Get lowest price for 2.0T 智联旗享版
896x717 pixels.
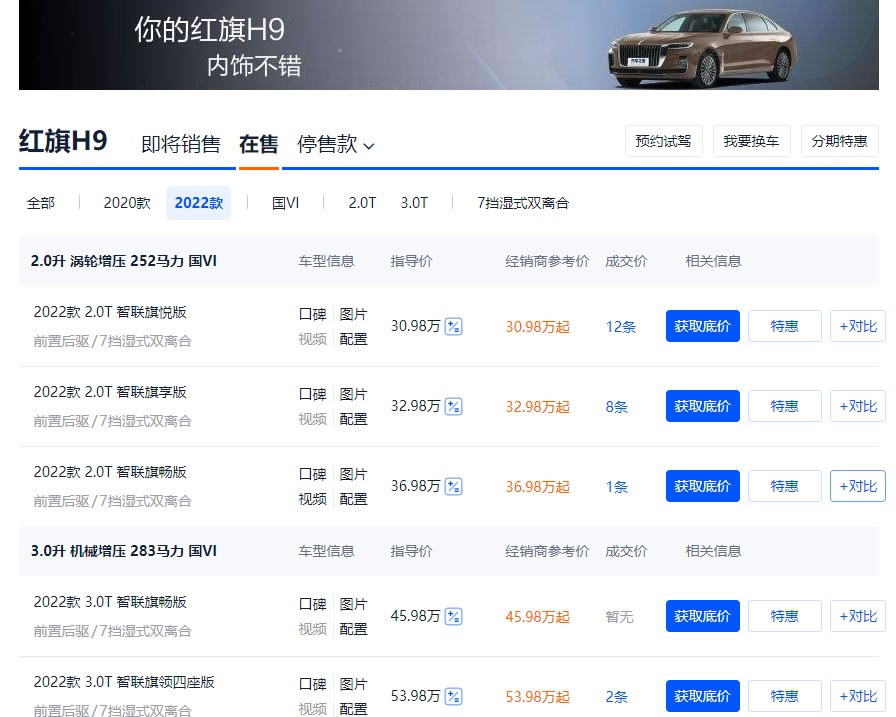(x=703, y=406)
